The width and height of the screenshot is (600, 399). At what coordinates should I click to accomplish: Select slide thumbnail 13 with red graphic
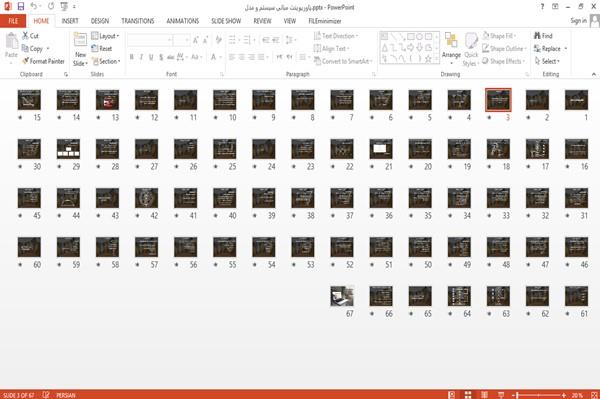pyautogui.click(x=107, y=100)
